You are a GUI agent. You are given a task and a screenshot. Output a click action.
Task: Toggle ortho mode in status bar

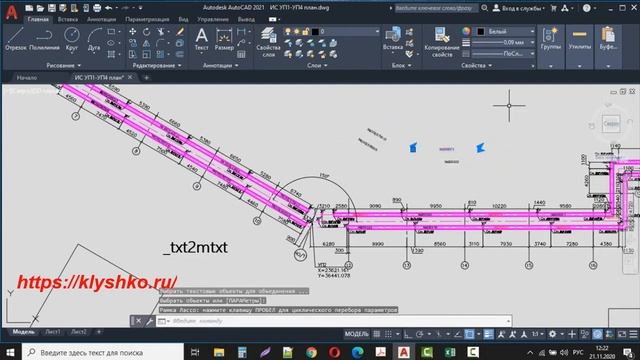(408, 334)
